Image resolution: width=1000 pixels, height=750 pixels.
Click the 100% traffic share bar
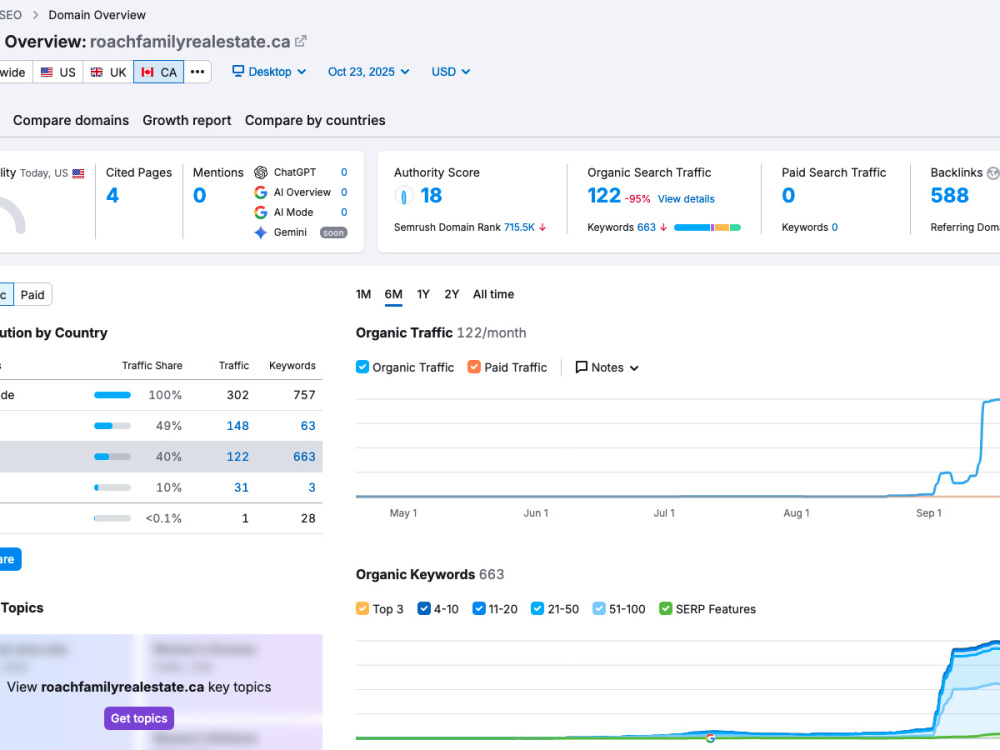tap(112, 395)
